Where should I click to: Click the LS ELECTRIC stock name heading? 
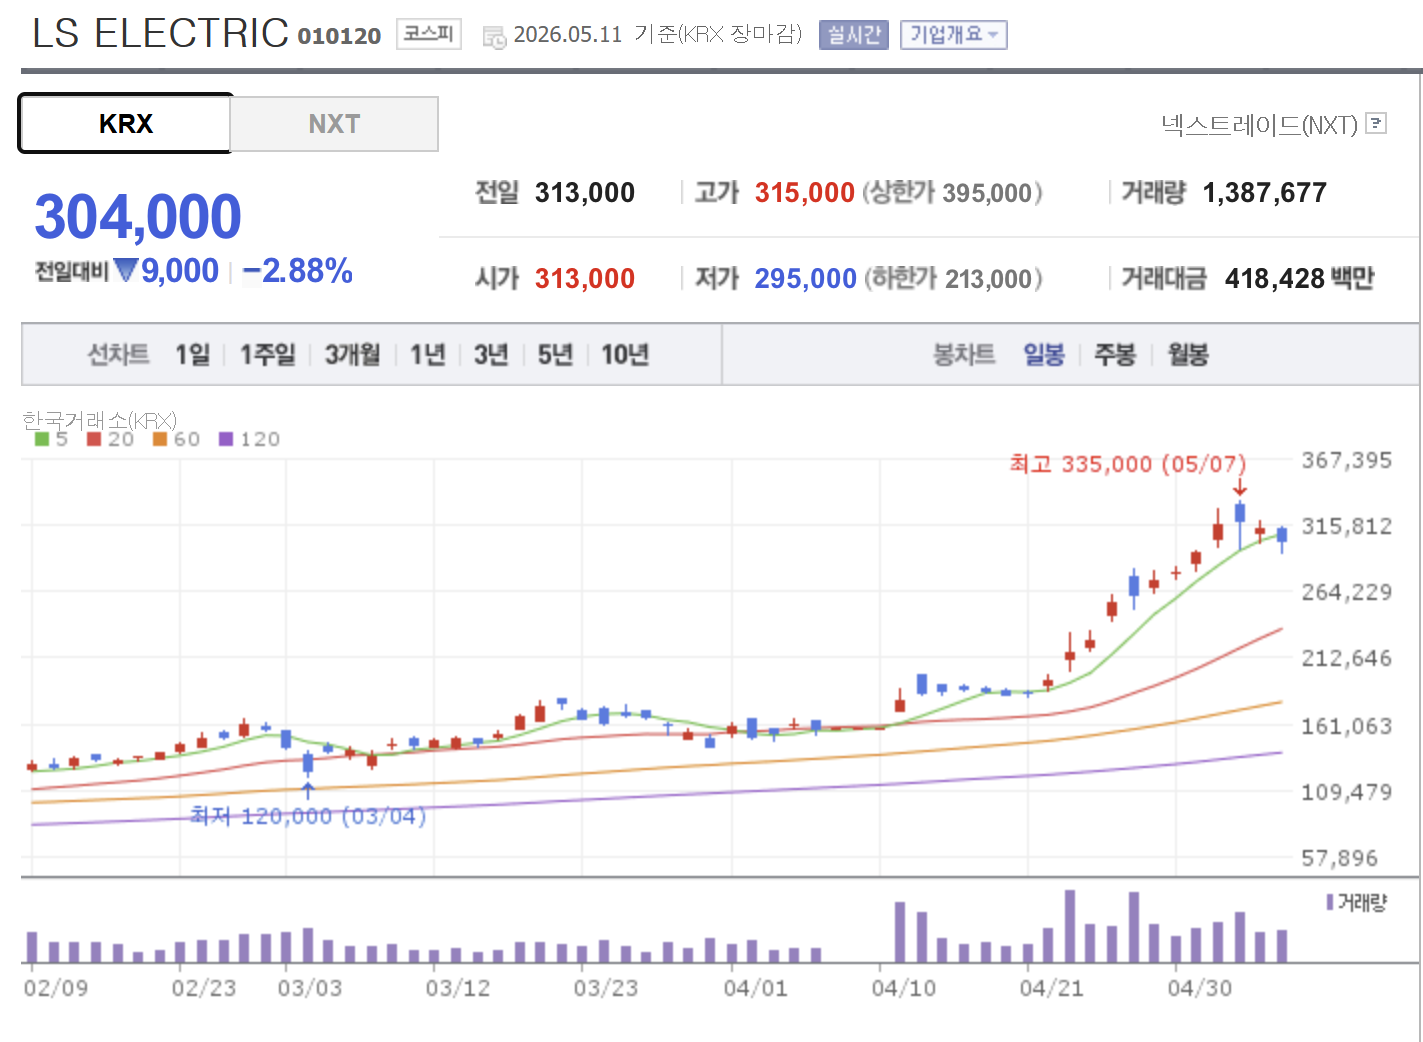[161, 33]
